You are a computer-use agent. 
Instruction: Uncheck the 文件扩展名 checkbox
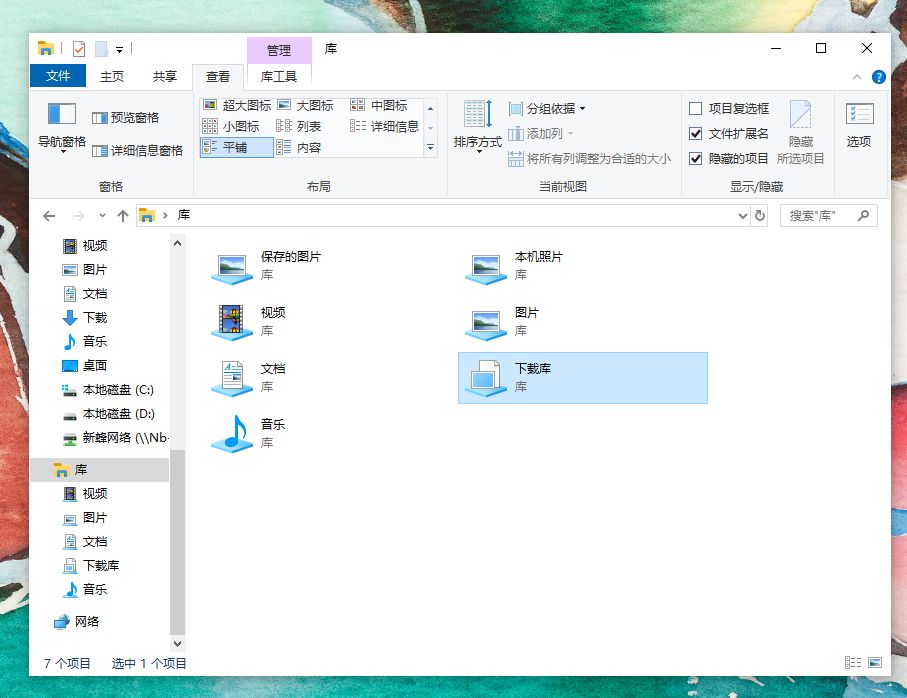coord(696,134)
